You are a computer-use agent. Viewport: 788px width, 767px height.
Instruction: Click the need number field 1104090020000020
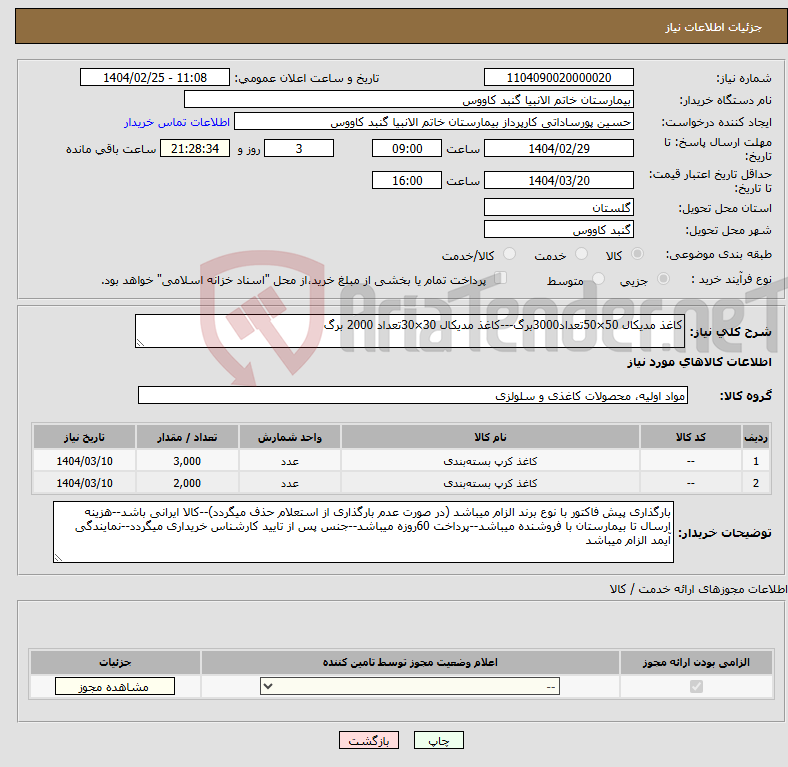pyautogui.click(x=558, y=77)
